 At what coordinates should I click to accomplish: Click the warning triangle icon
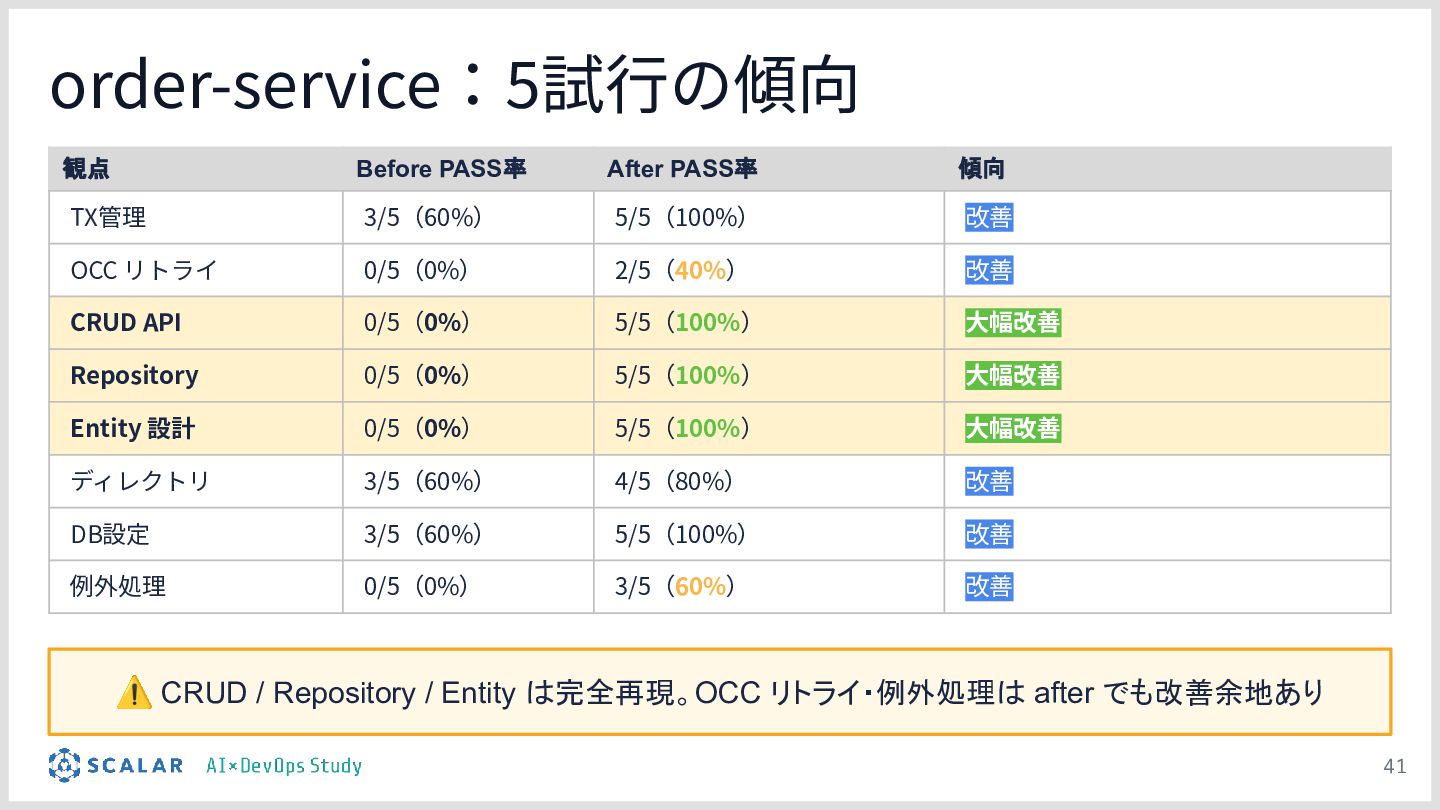pos(134,692)
